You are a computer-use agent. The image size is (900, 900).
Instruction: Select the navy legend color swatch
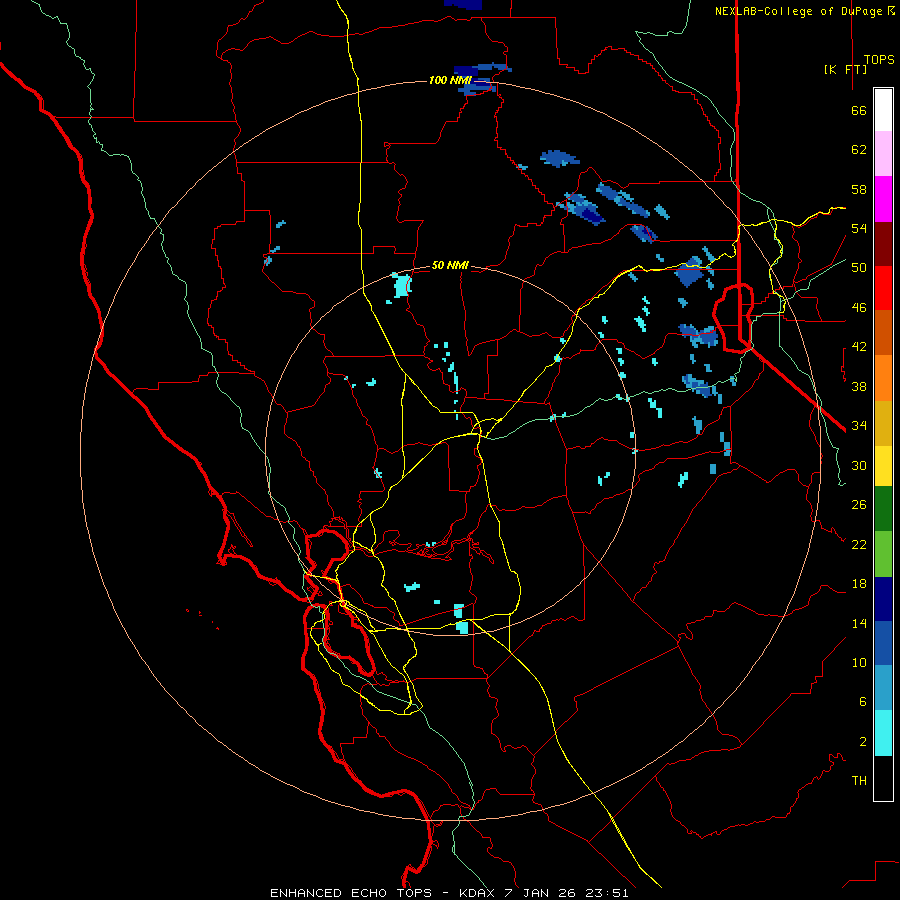click(x=883, y=599)
